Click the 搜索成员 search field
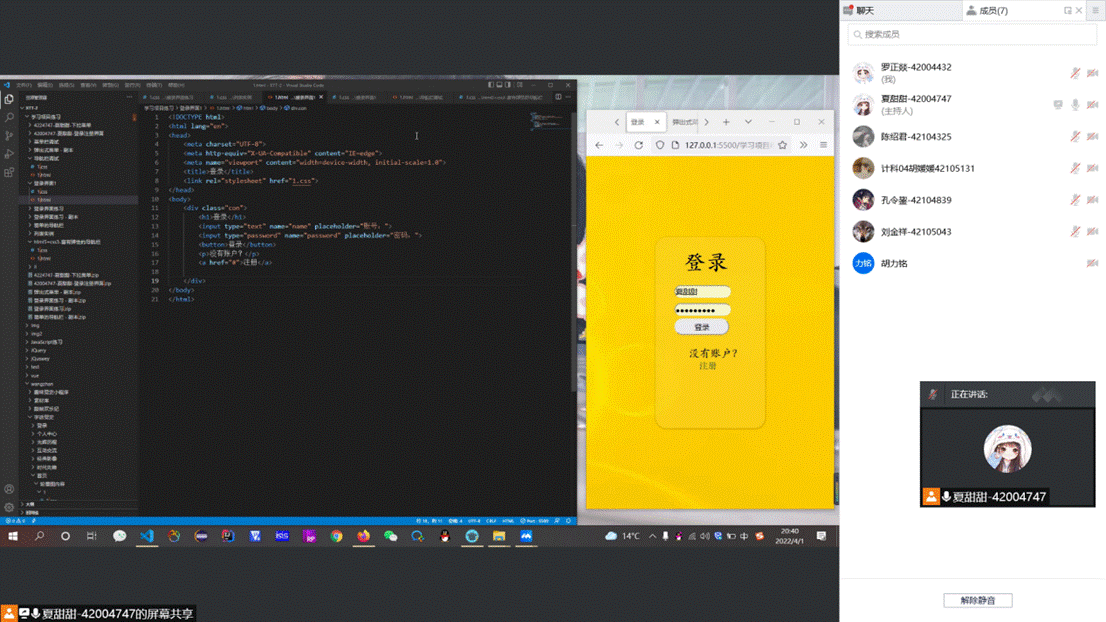1106x622 pixels. (972, 34)
